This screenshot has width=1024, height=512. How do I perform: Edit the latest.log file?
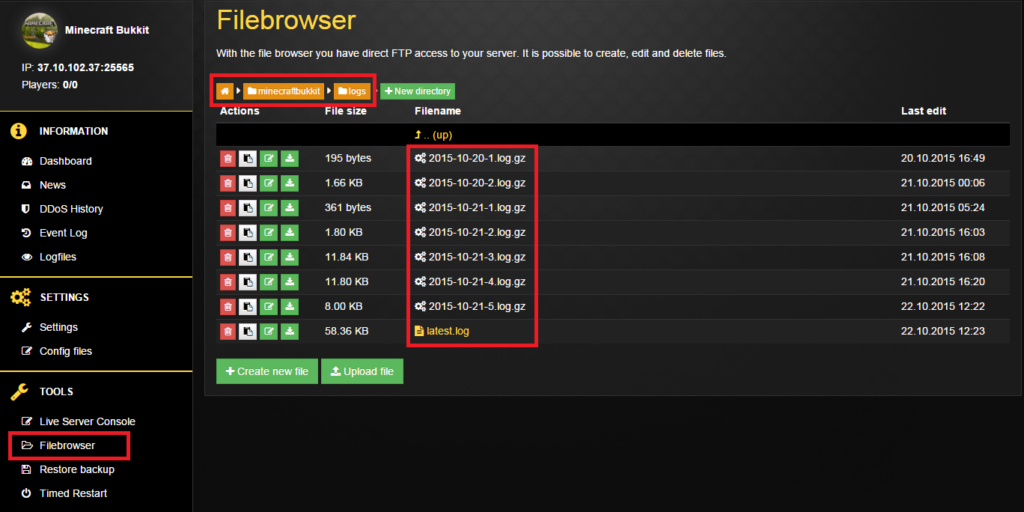pos(268,331)
